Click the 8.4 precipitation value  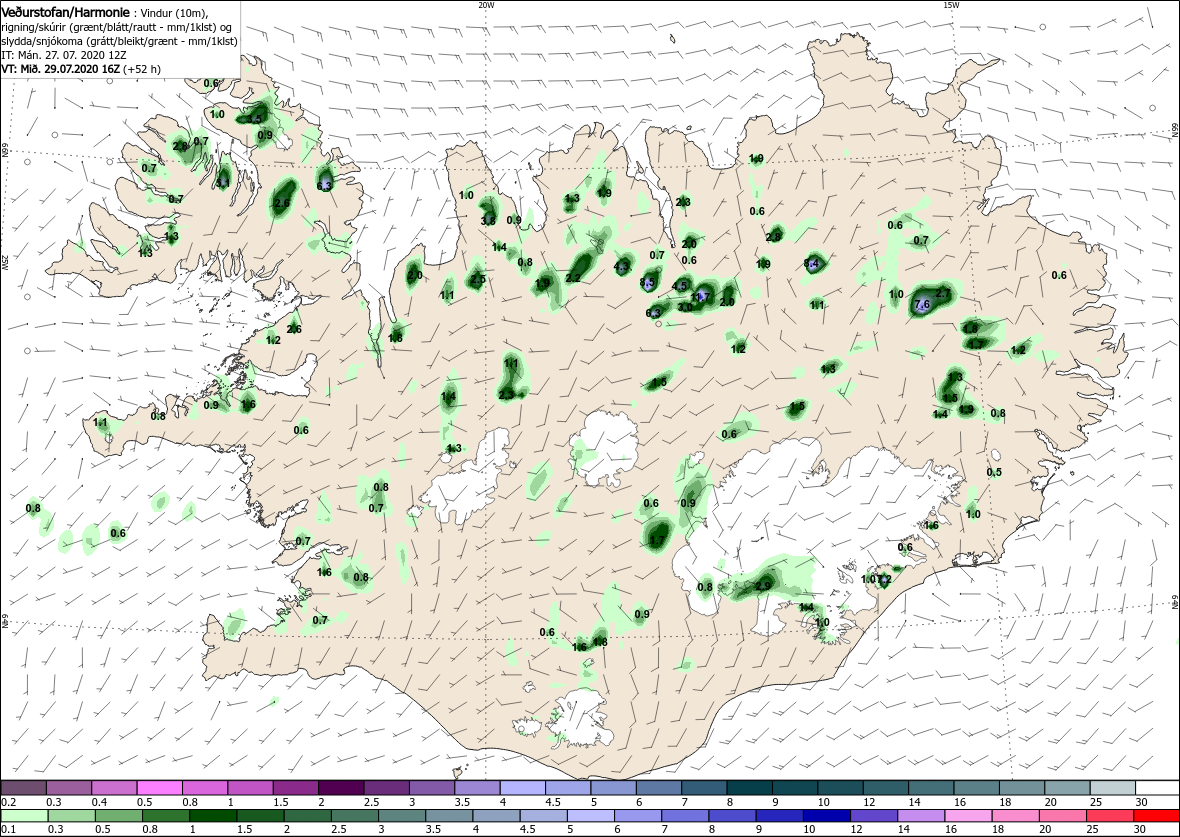click(x=812, y=263)
